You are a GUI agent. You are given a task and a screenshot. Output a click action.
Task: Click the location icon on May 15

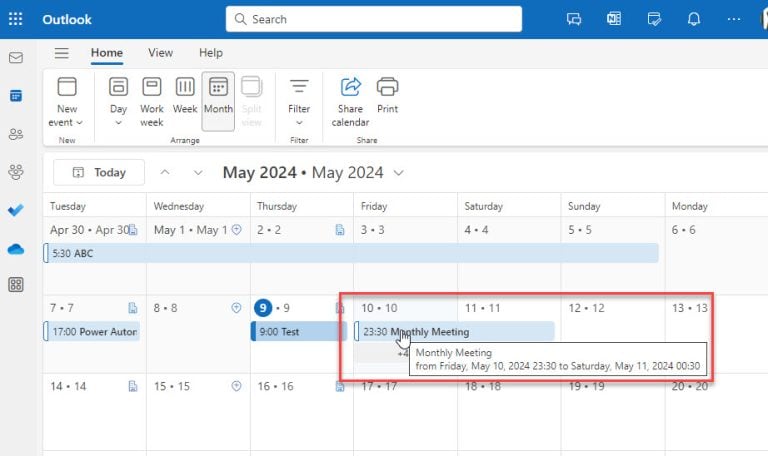tap(236, 386)
